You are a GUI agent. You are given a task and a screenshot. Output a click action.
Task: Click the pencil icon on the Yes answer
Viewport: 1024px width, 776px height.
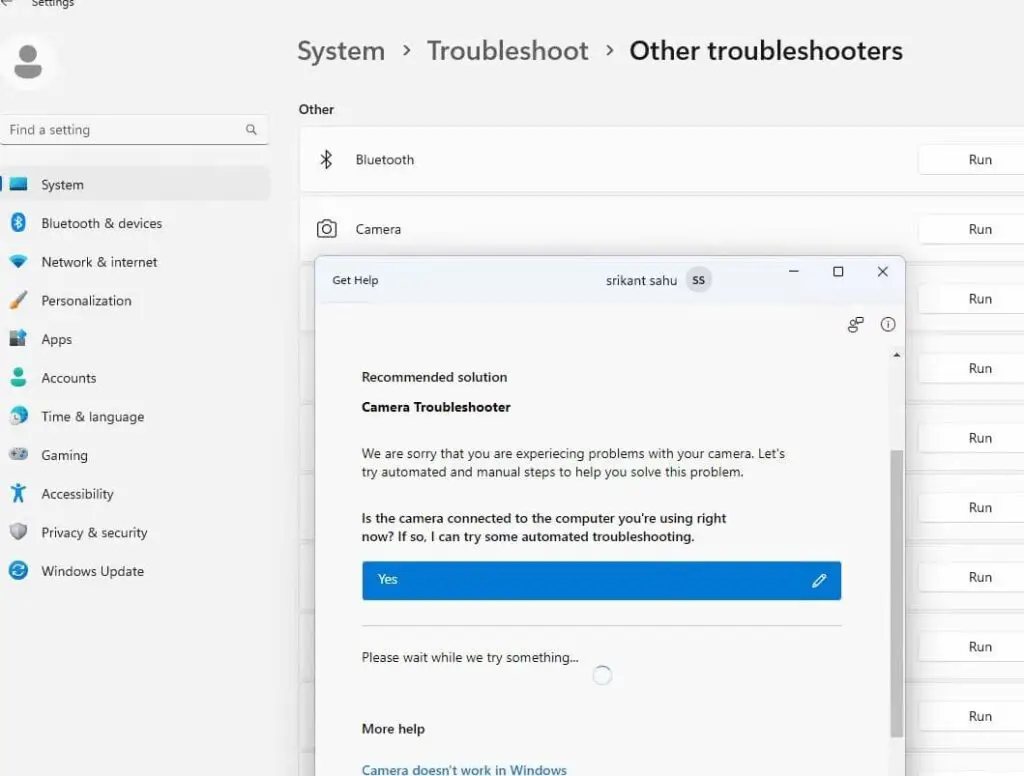tap(819, 580)
